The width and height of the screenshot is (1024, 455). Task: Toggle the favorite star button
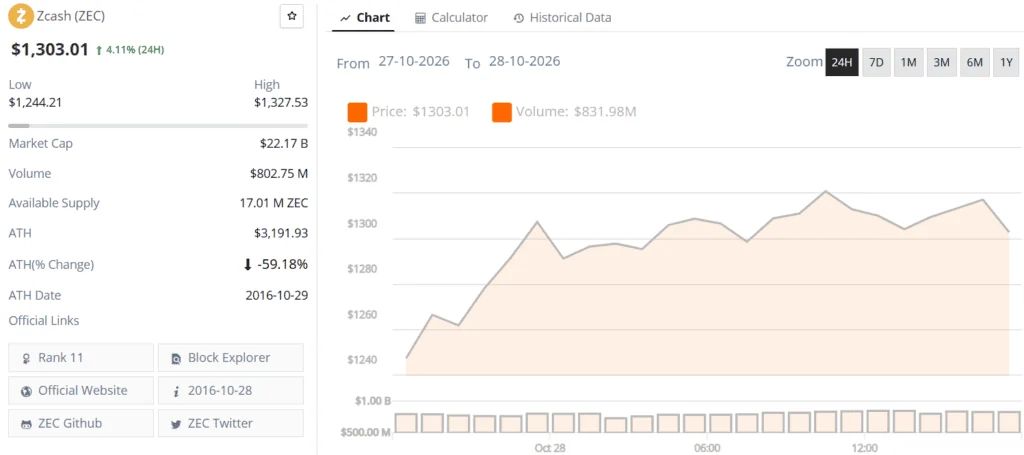(291, 16)
